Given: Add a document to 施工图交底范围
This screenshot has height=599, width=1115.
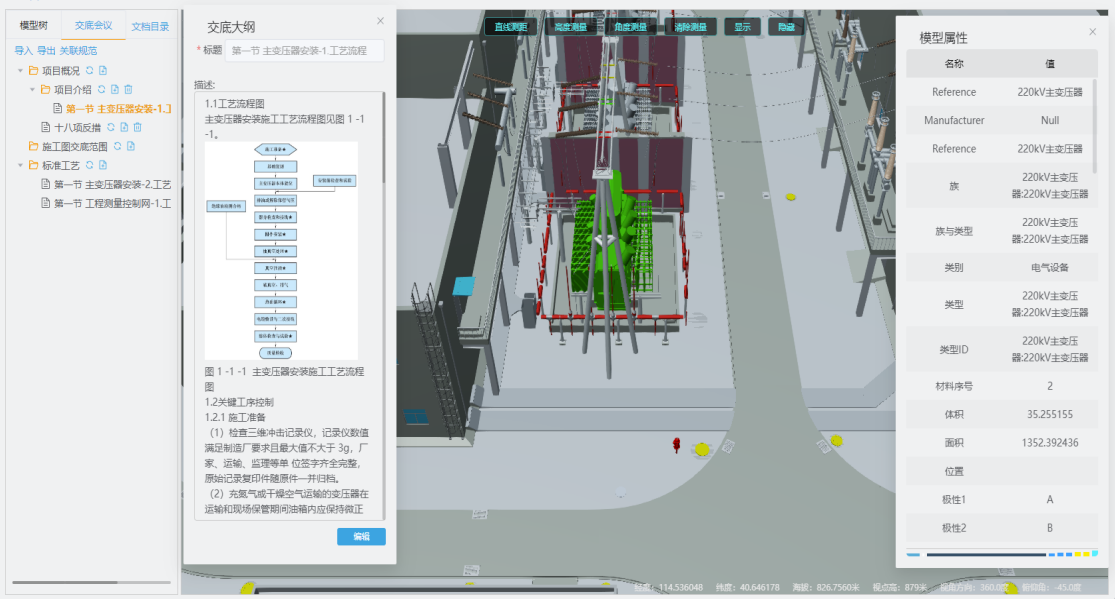Looking at the screenshot, I should 131,147.
